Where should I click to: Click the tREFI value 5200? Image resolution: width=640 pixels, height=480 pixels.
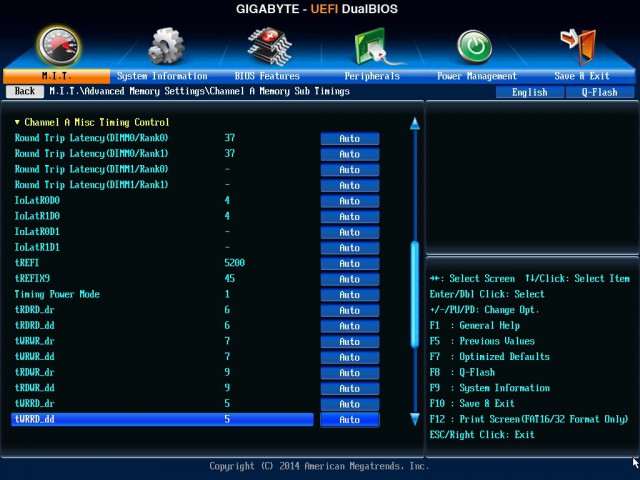(235, 262)
